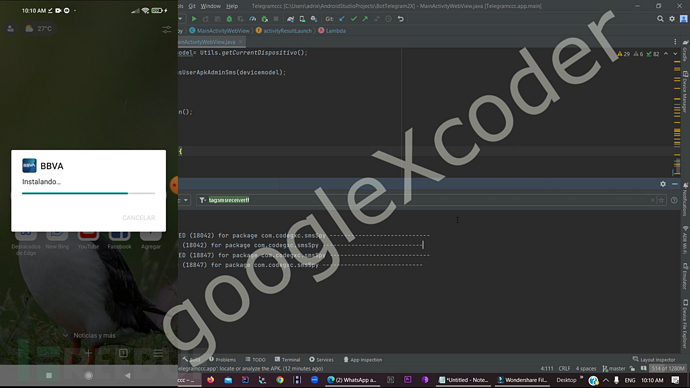The image size is (690, 388).
Task: Toggle Device File Explorer side panel
Action: 685,324
